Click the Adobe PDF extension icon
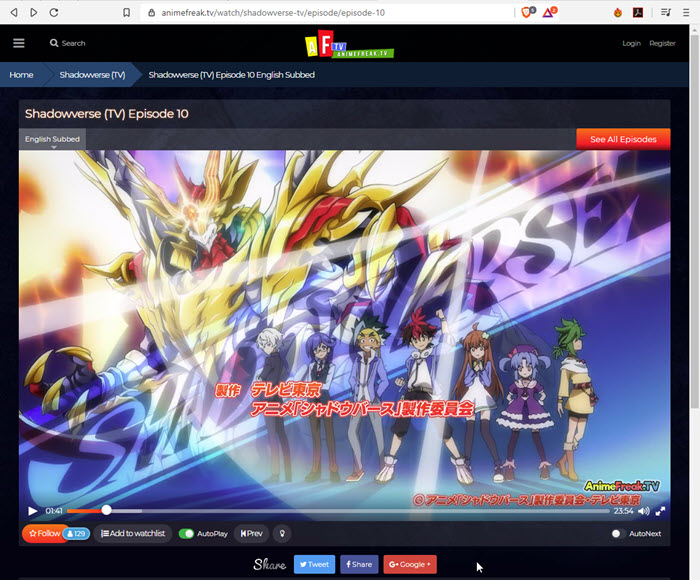 tap(638, 13)
